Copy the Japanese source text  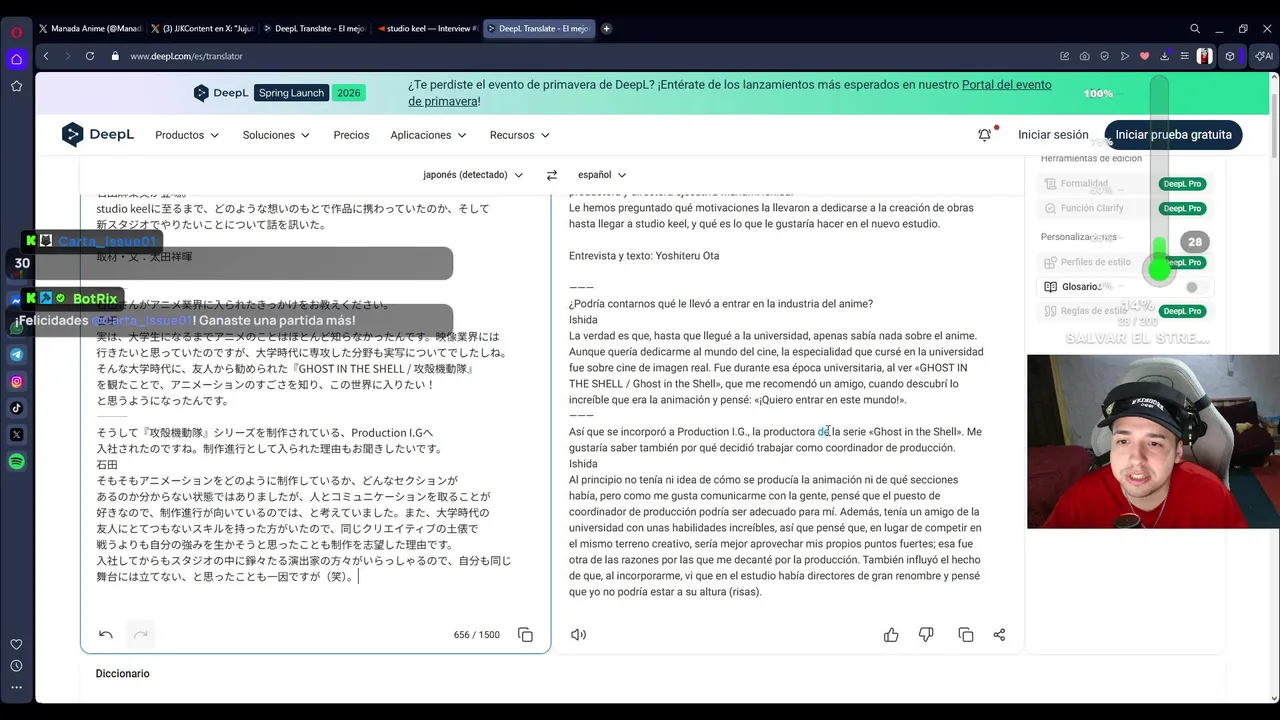pos(525,635)
